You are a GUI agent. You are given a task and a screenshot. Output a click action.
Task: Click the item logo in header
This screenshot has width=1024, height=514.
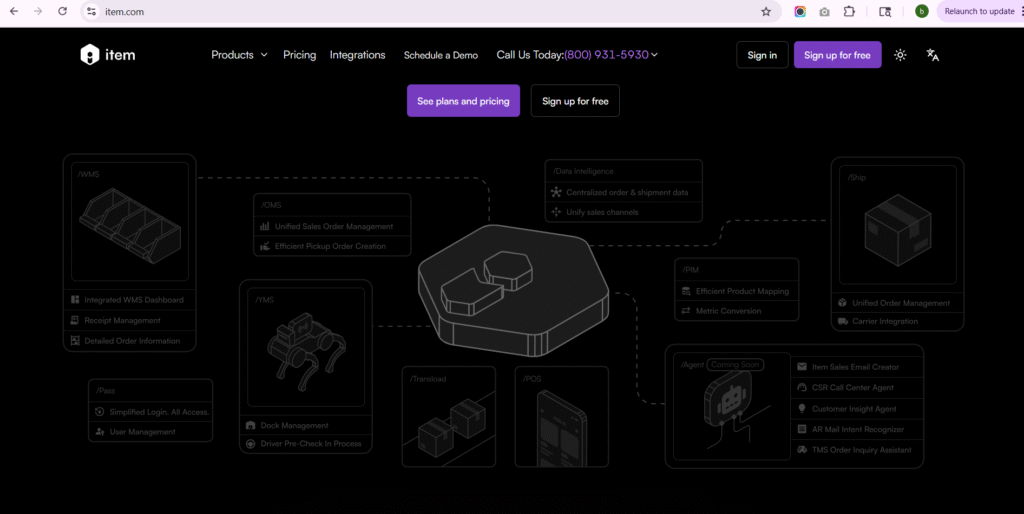(x=108, y=55)
